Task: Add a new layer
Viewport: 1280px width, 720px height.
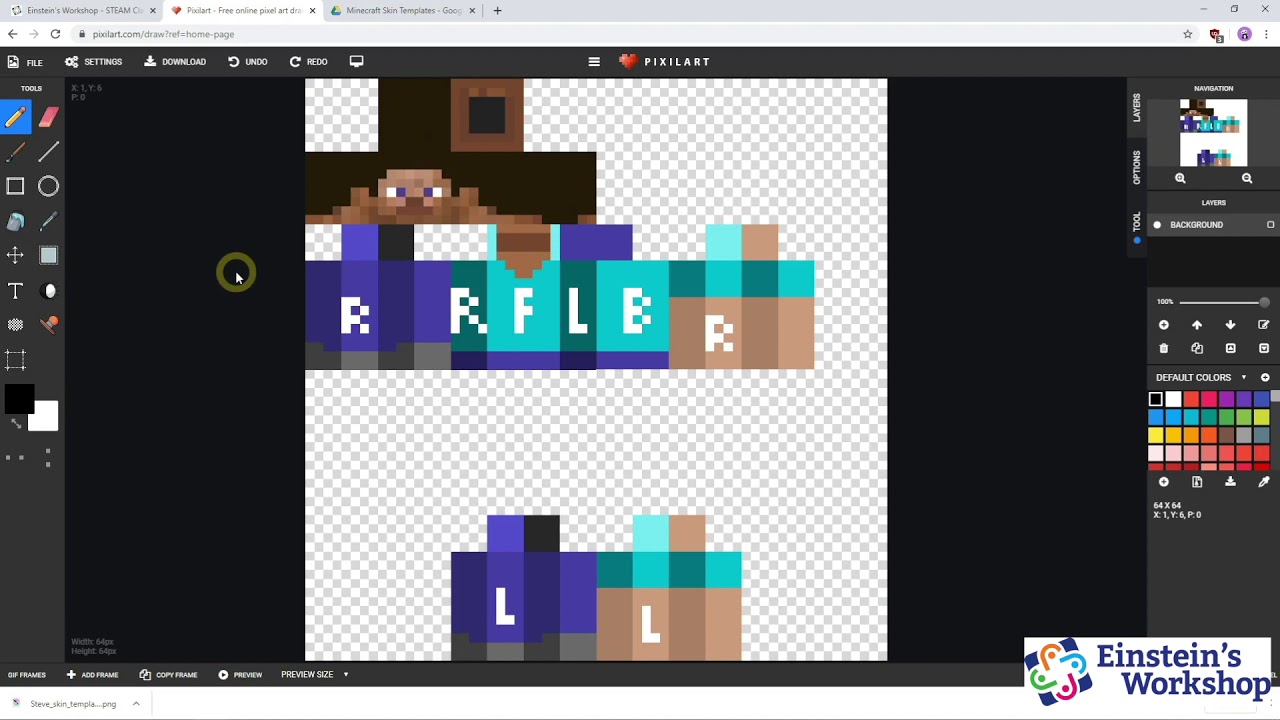Action: (x=1163, y=325)
